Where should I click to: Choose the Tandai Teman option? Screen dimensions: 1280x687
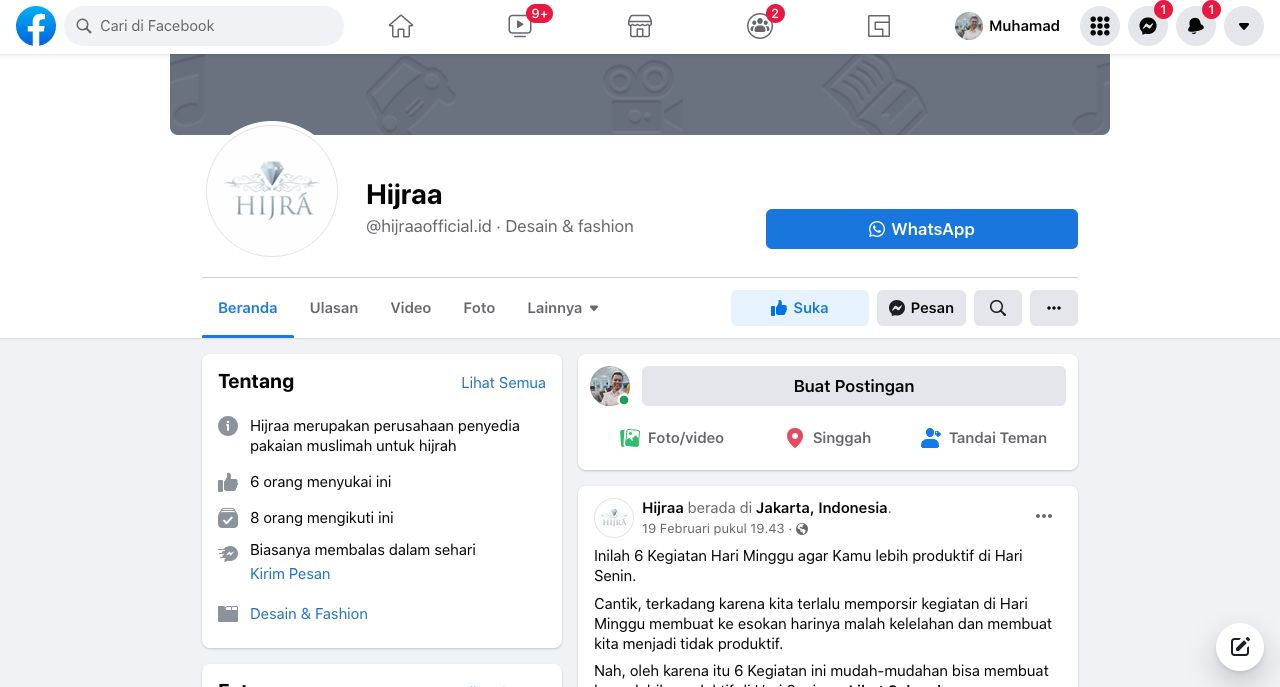(x=984, y=438)
